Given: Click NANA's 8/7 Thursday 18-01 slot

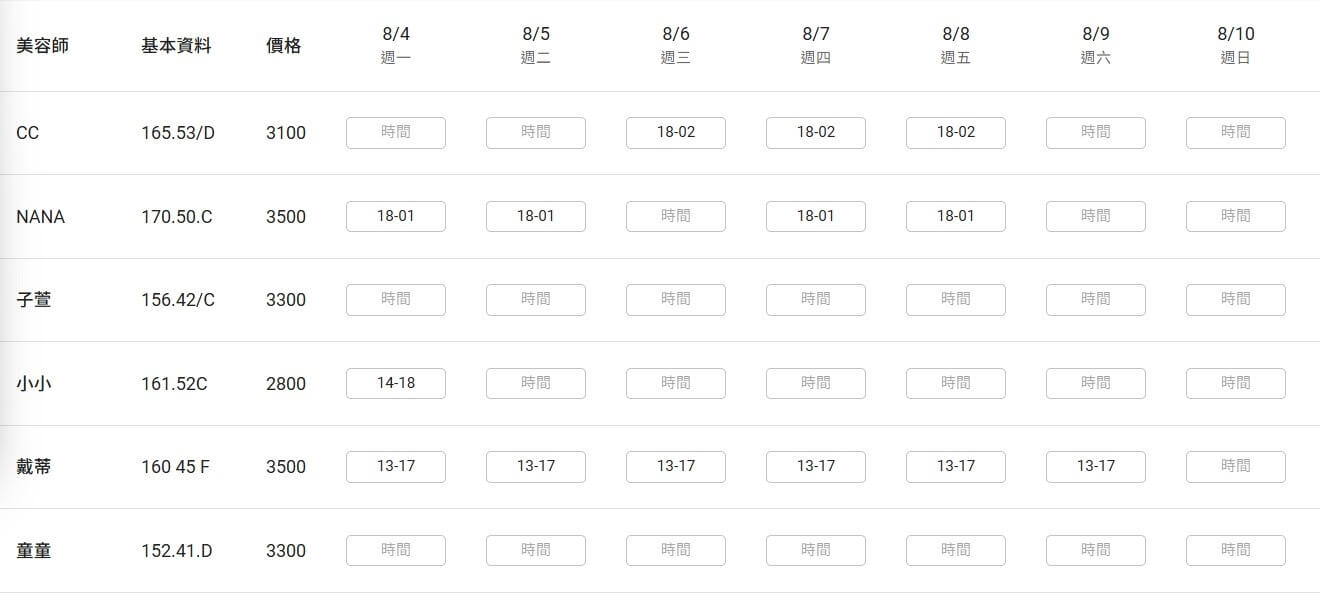Looking at the screenshot, I should pyautogui.click(x=816, y=216).
